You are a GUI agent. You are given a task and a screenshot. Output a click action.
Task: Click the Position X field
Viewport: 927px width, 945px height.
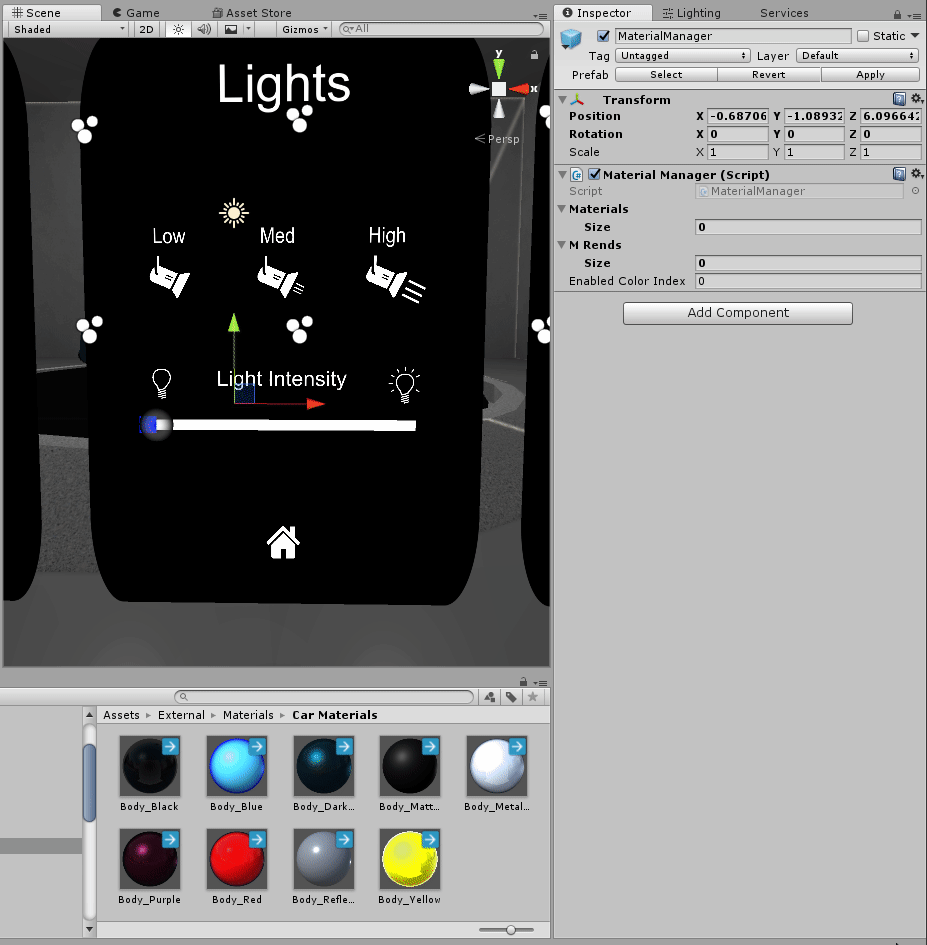click(x=738, y=116)
